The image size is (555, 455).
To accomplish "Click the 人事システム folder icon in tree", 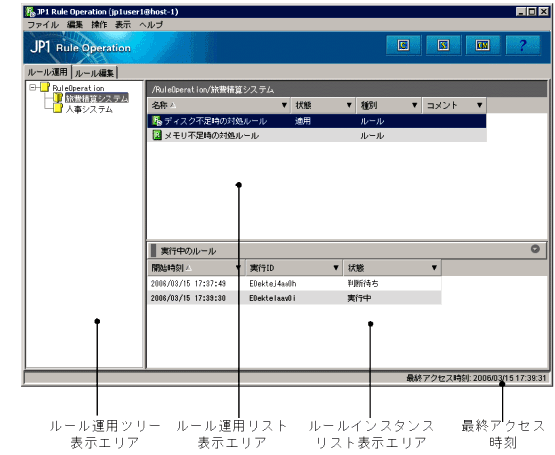I will [x=58, y=108].
